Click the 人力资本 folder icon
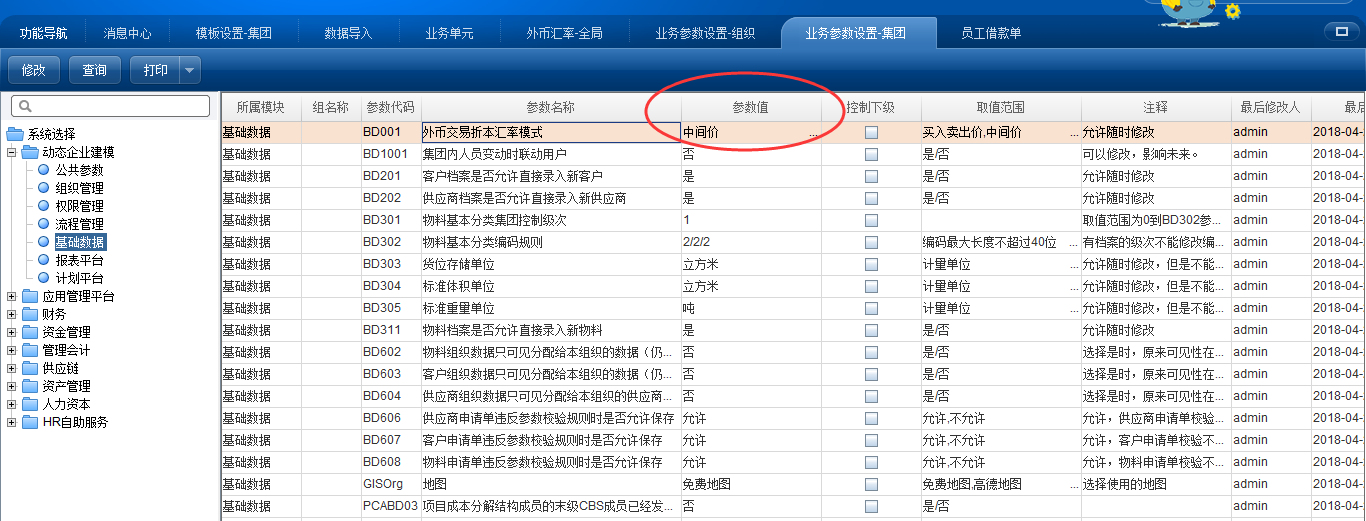This screenshot has height=521, width=1366. point(30,404)
